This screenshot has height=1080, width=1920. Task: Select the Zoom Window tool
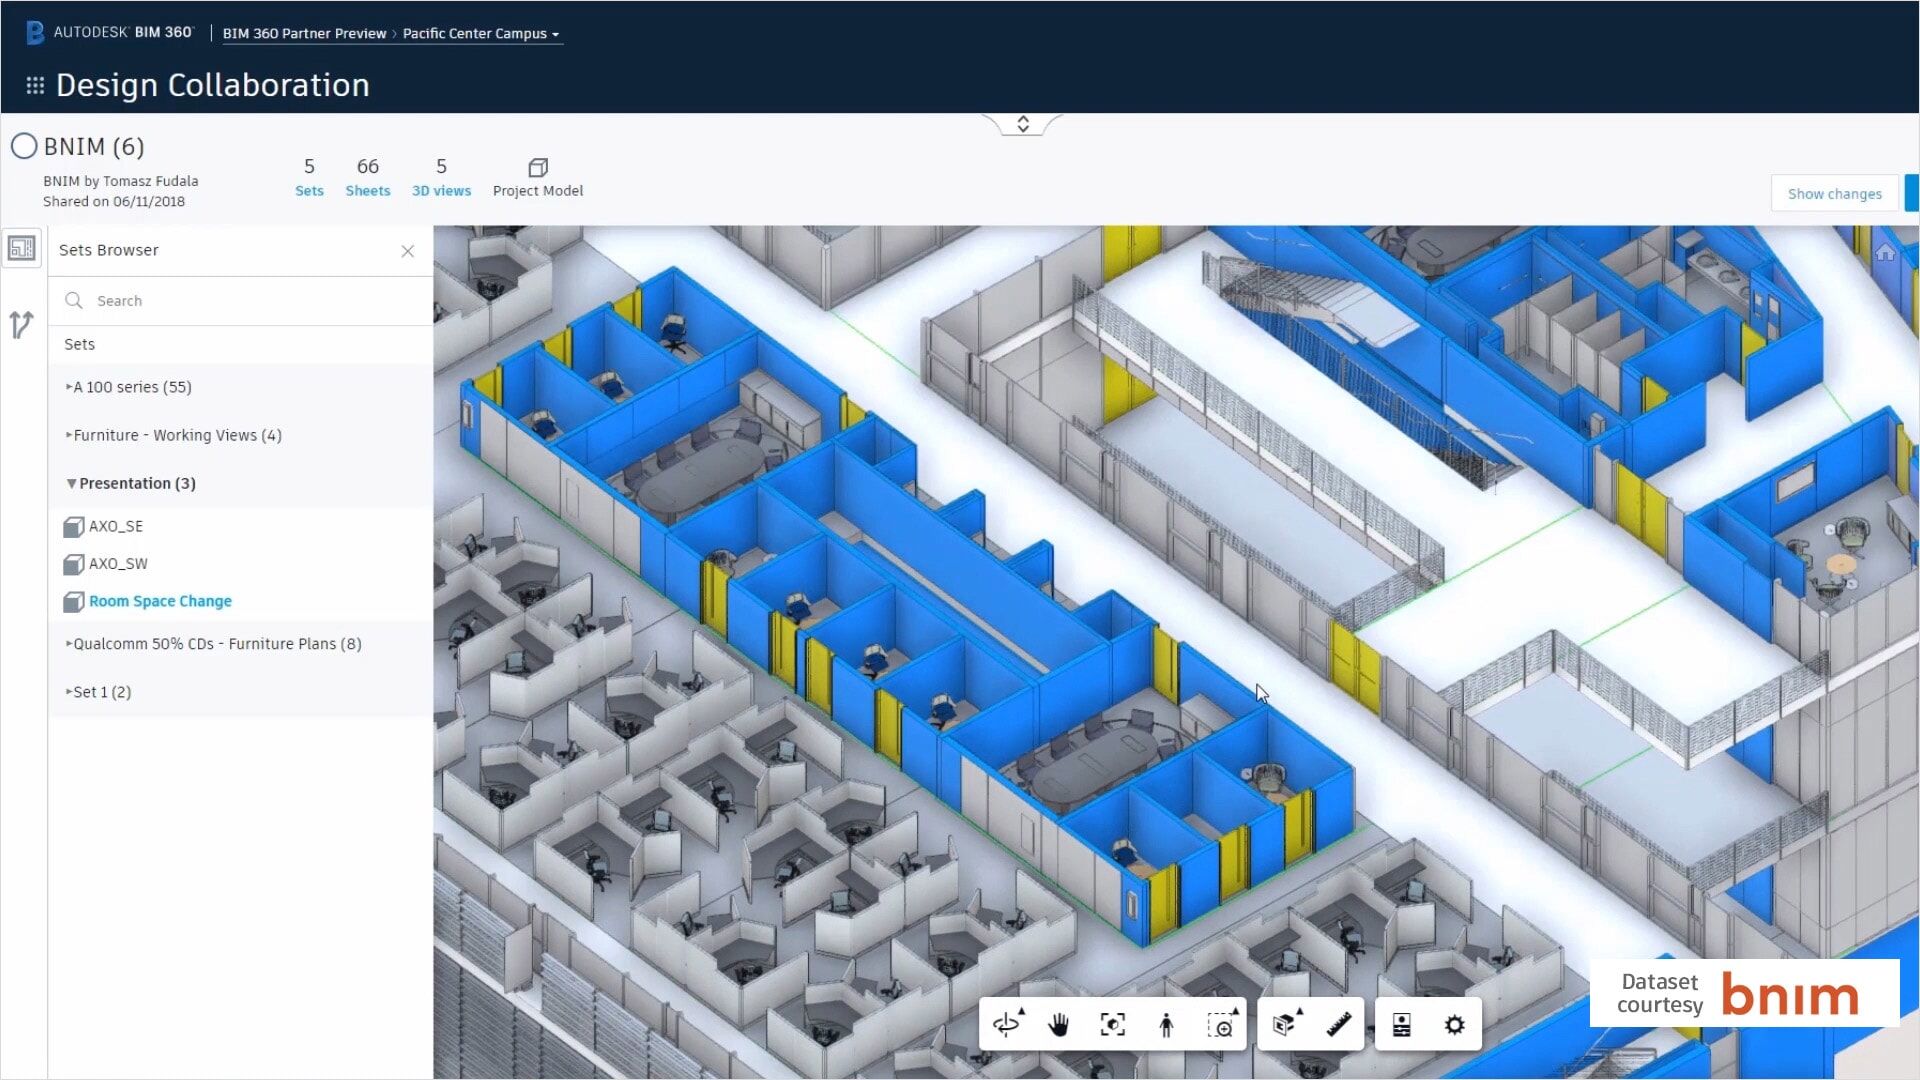(1221, 1024)
